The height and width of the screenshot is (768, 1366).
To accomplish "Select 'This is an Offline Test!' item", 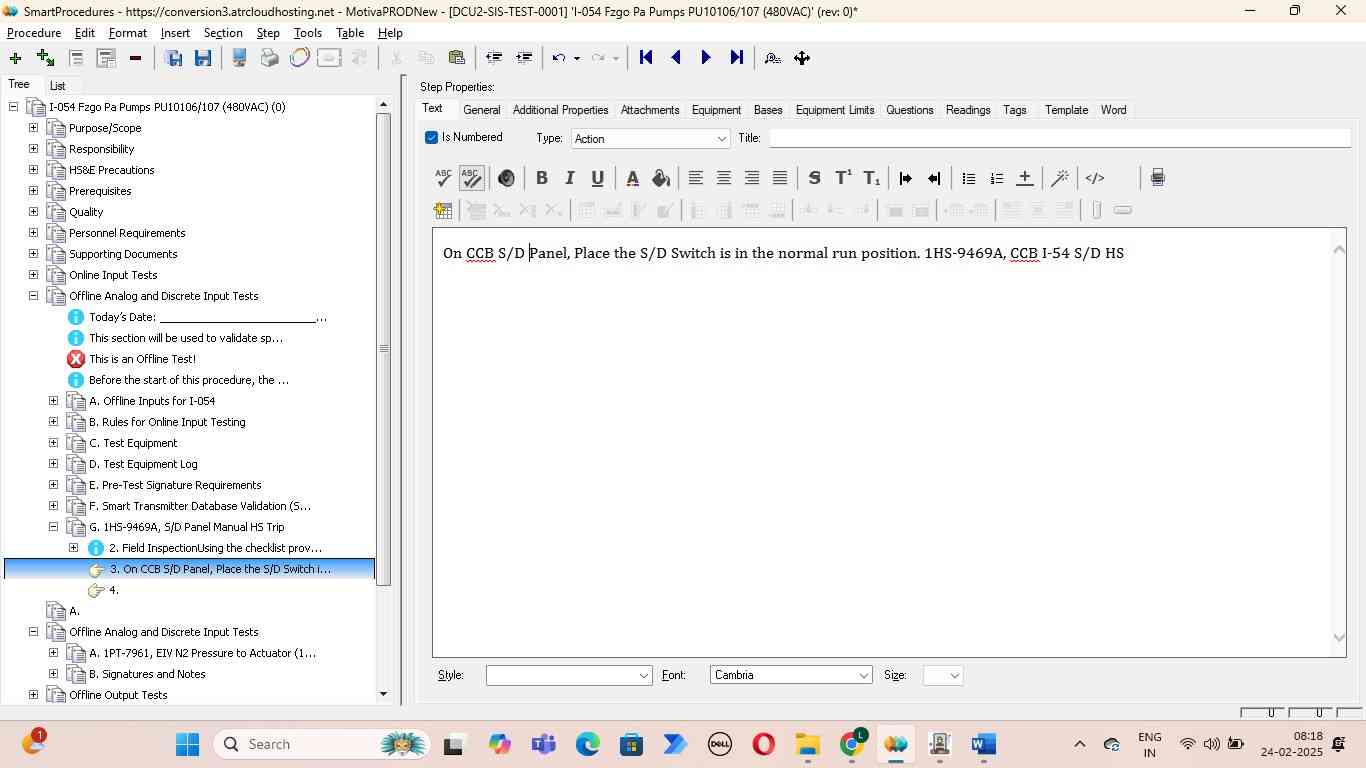I will click(x=142, y=359).
